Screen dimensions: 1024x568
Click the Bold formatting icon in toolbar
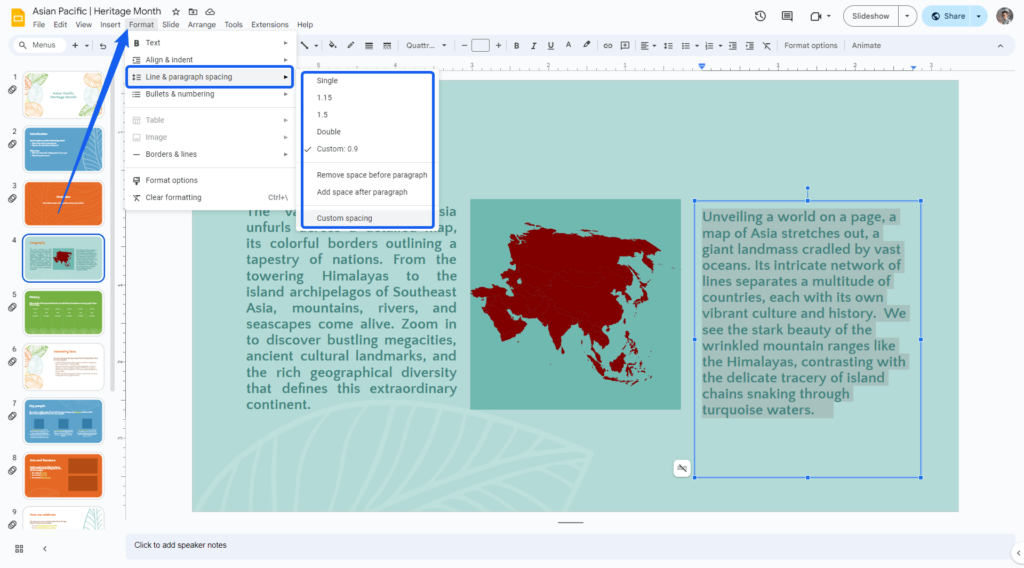(517, 46)
